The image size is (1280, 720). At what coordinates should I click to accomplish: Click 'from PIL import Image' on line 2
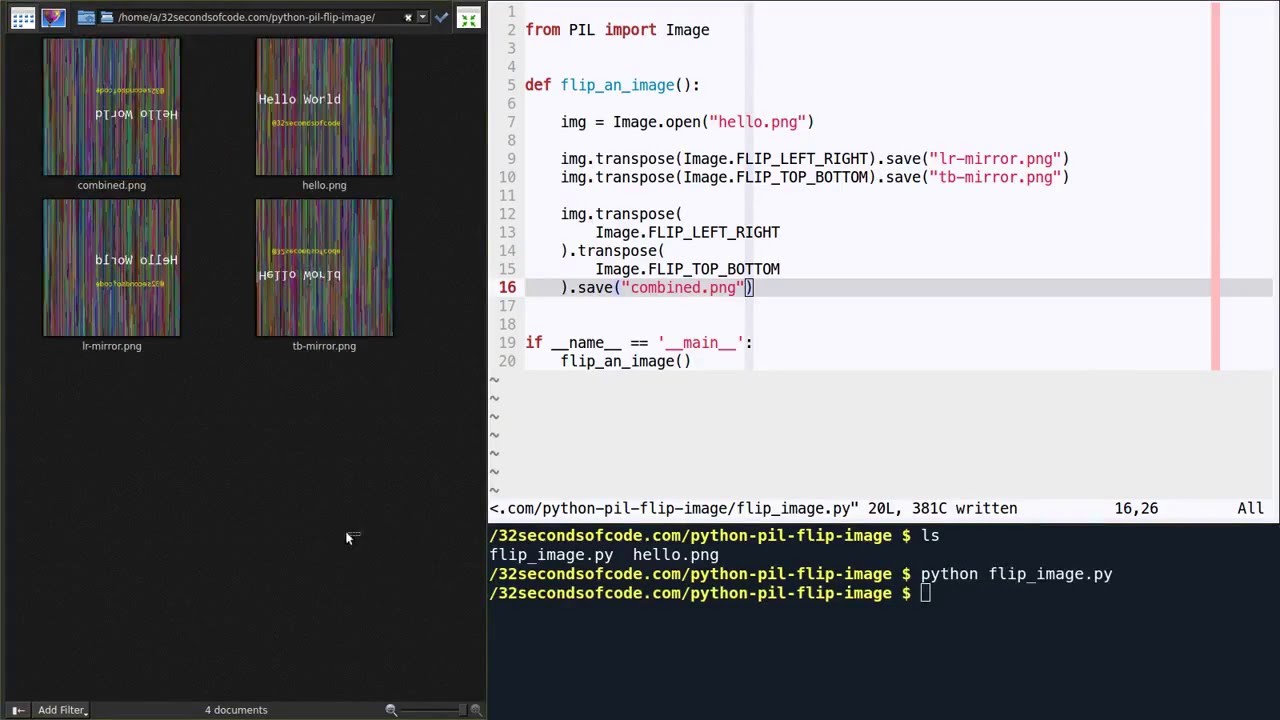pos(617,30)
